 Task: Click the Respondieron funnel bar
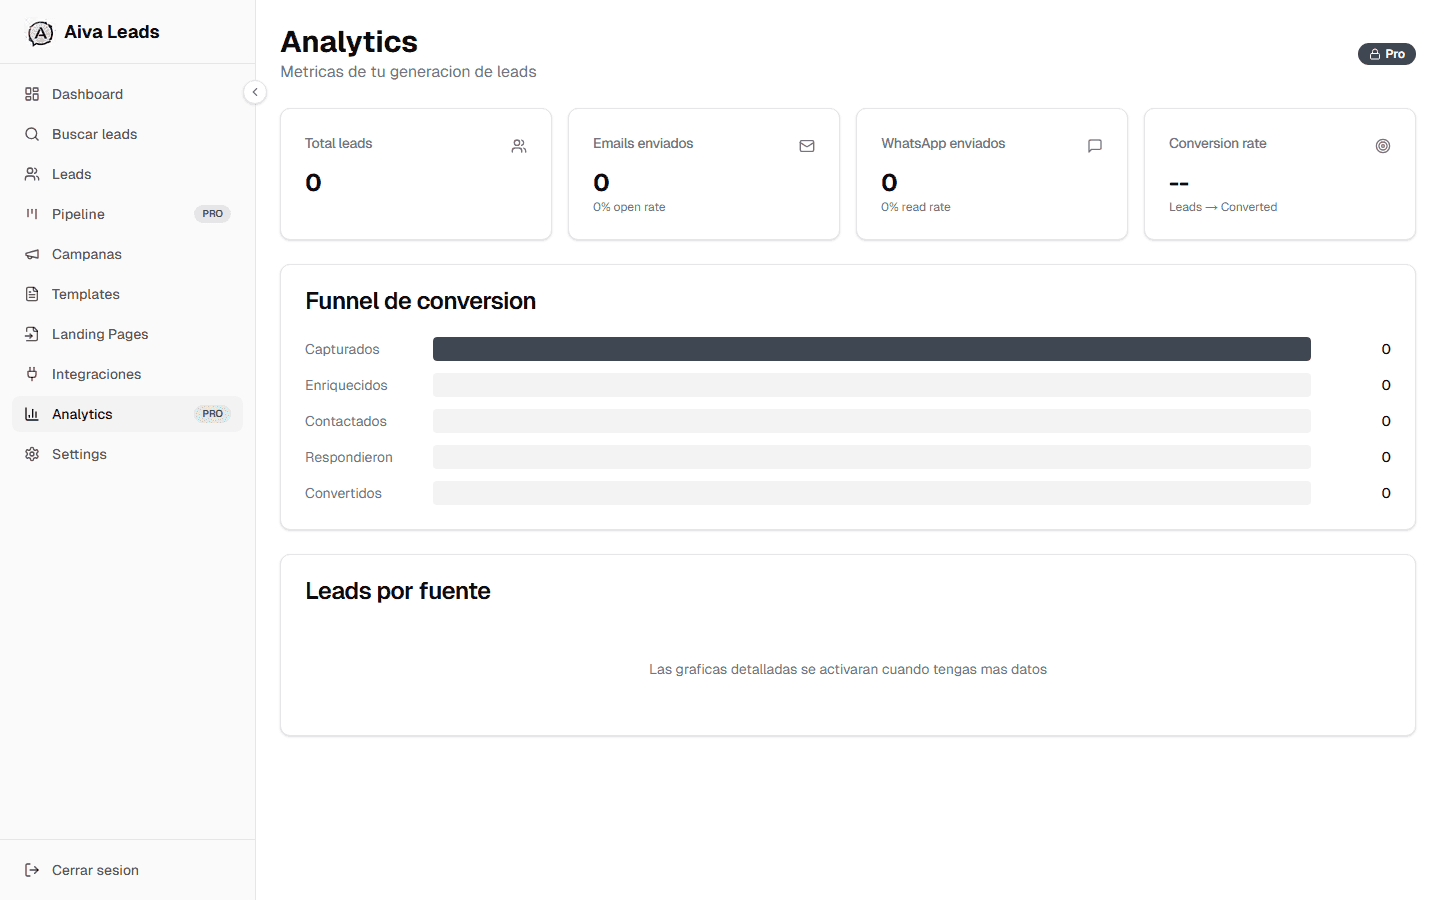(872, 457)
